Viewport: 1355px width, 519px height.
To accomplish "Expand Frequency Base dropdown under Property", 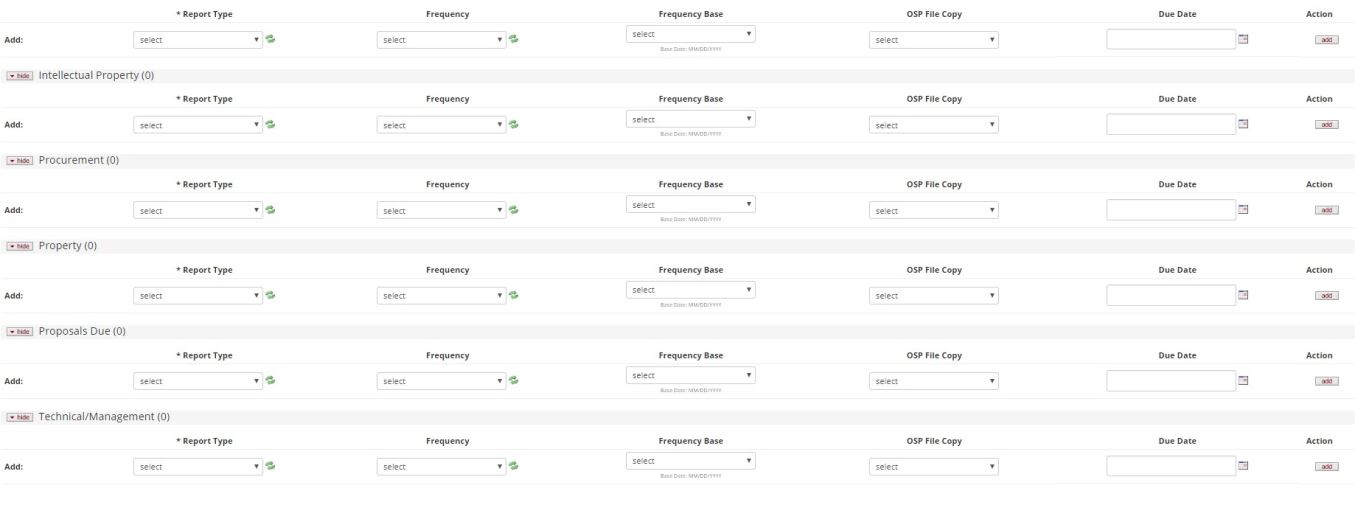I will [x=690, y=290].
